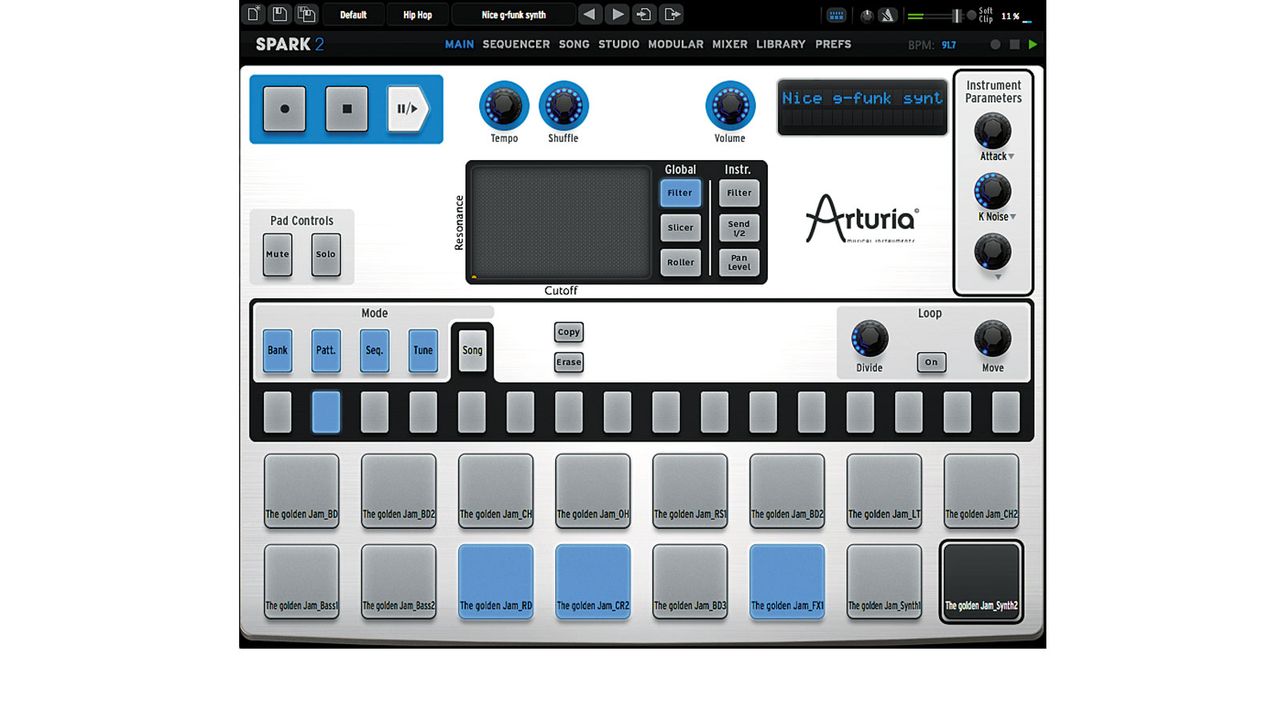Screen dimensions: 1280x720
Task: Enable the Roller effect
Action: [680, 263]
